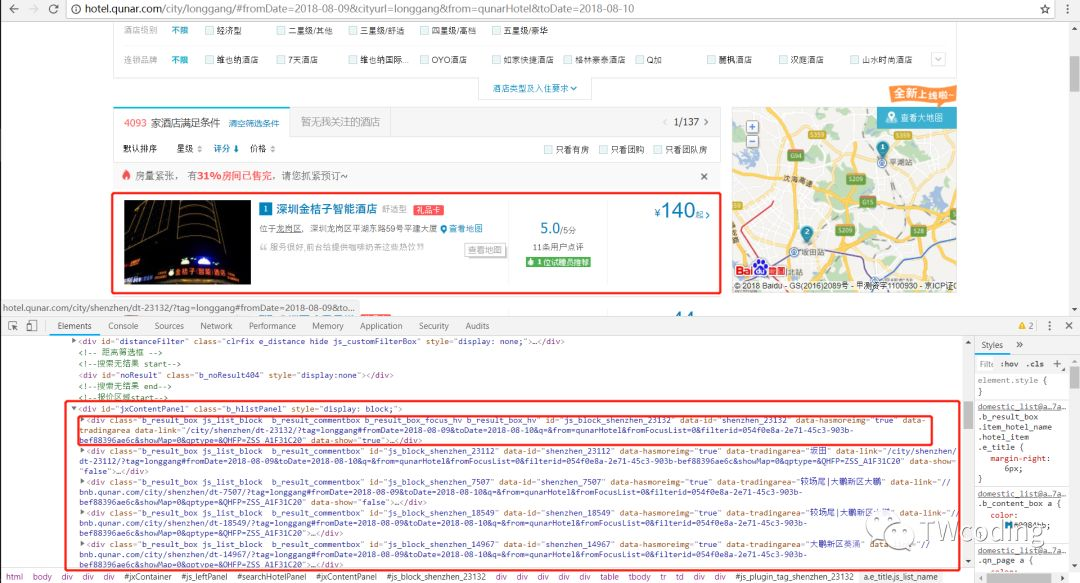This screenshot has height=583, width=1080.
Task: Click the 1位试睡员推荐 green badge
Action: point(558,263)
